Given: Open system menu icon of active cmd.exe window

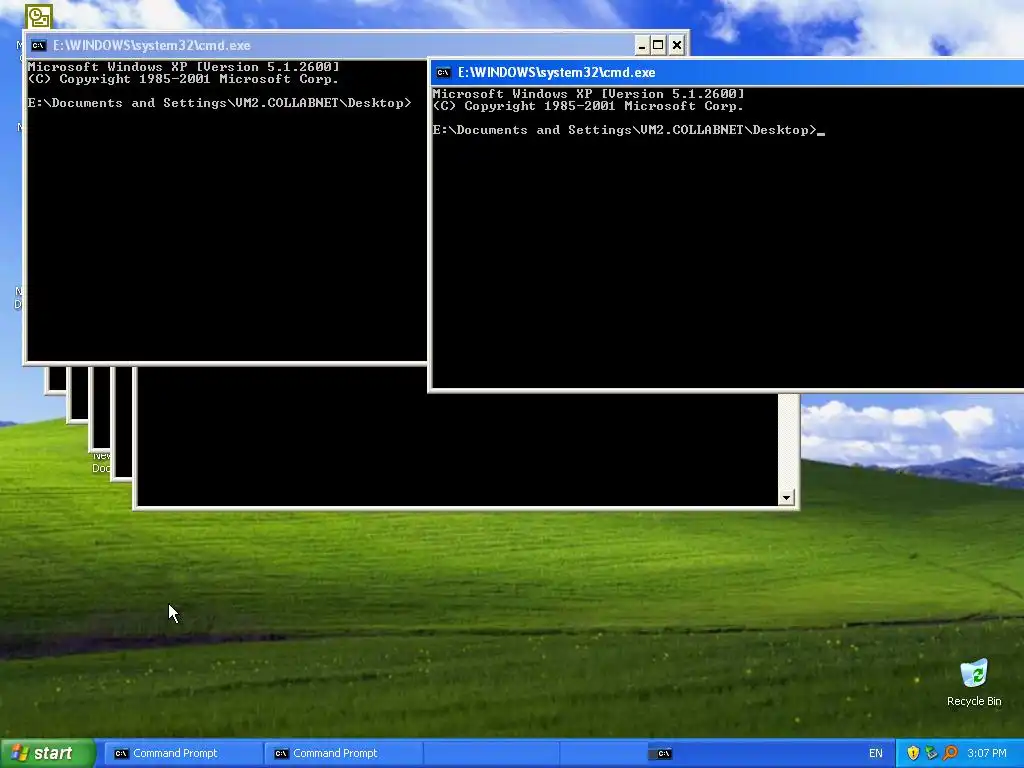Looking at the screenshot, I should (443, 72).
